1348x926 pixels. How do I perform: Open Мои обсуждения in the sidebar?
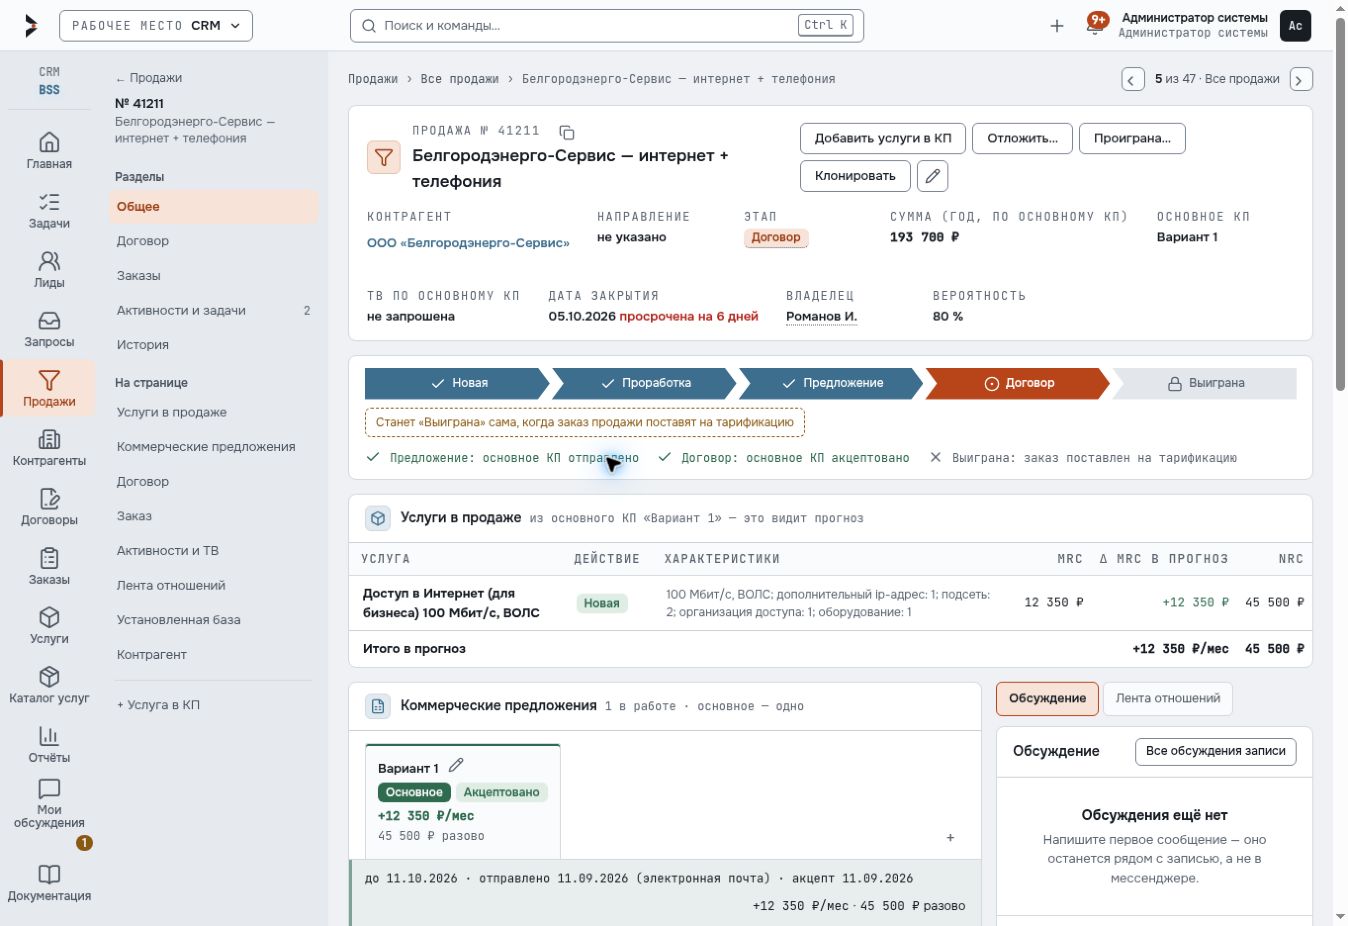49,804
